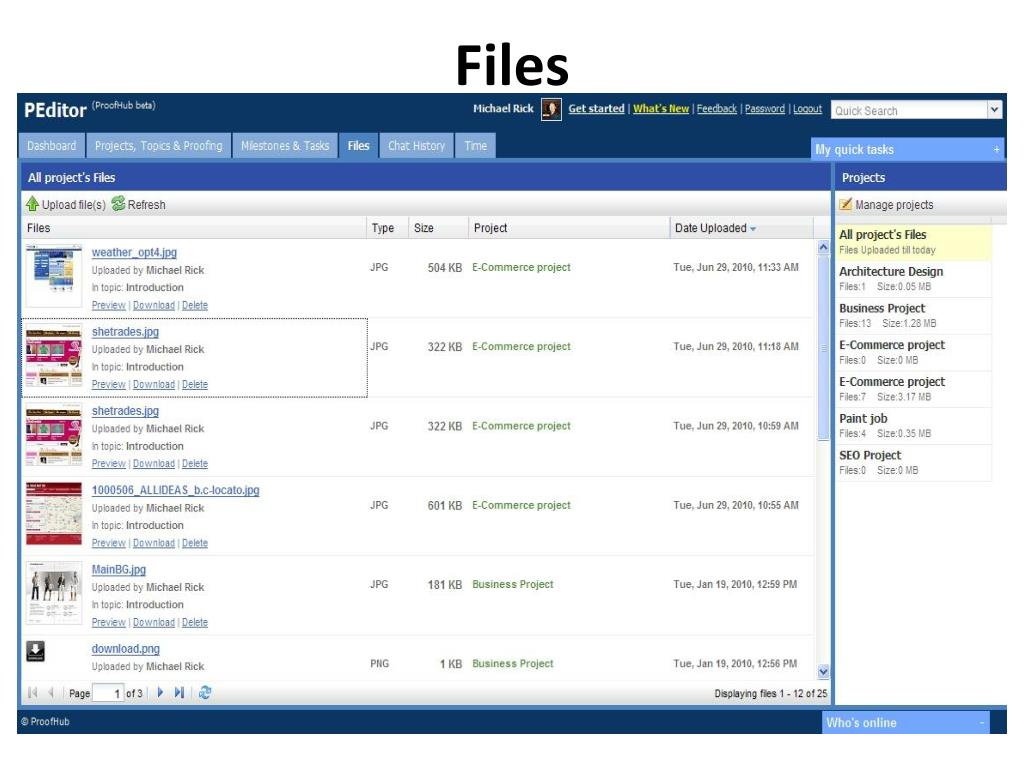Go to the previous page arrow in the pager
Screen dimensions: 1024x768
[x=51, y=693]
